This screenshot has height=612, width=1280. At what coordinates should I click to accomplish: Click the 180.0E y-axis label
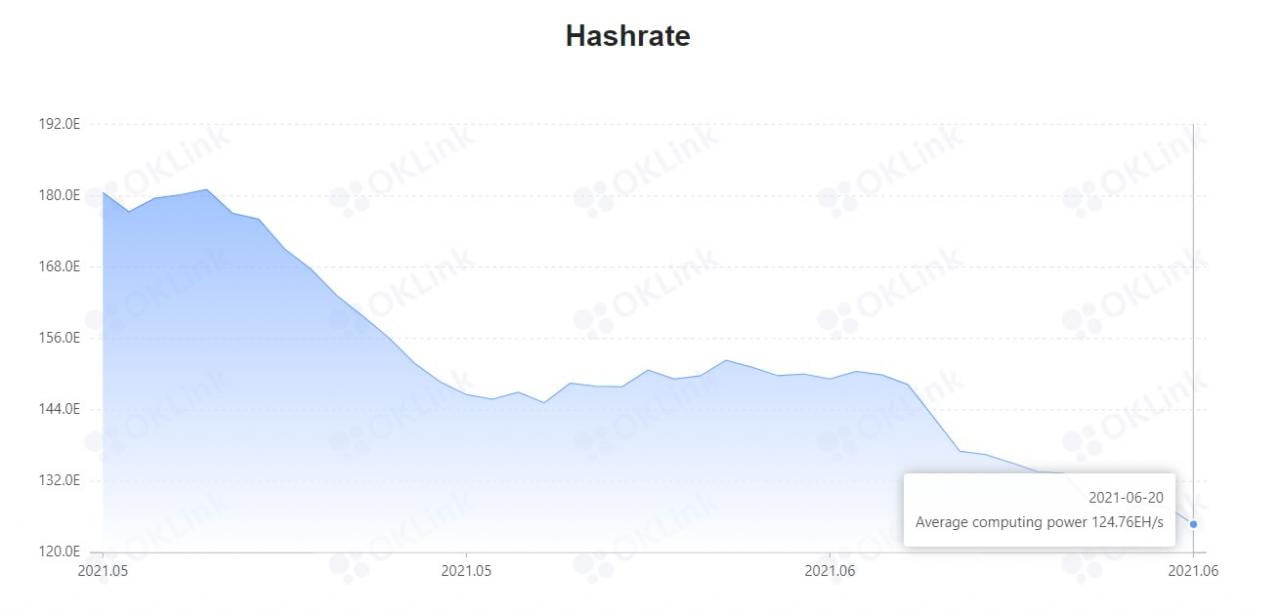point(59,195)
